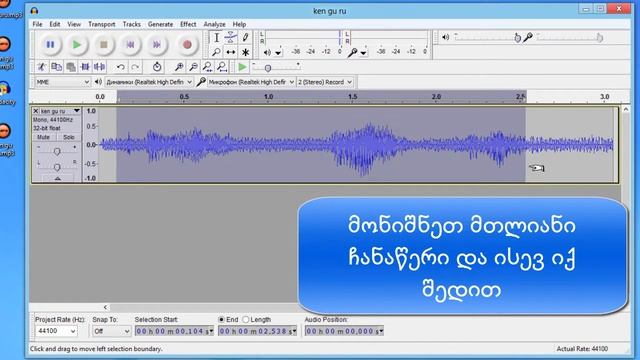Select the Time Shift tool
Screen dimensions: 640x360
click(x=231, y=52)
